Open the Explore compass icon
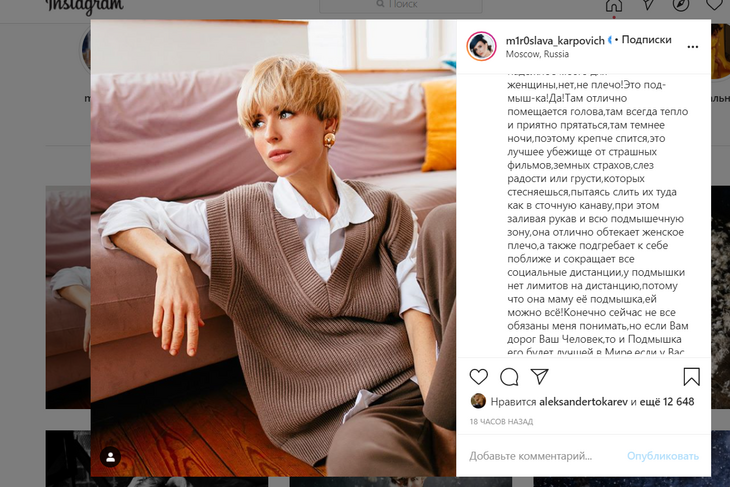The height and width of the screenshot is (487, 730). tap(681, 5)
